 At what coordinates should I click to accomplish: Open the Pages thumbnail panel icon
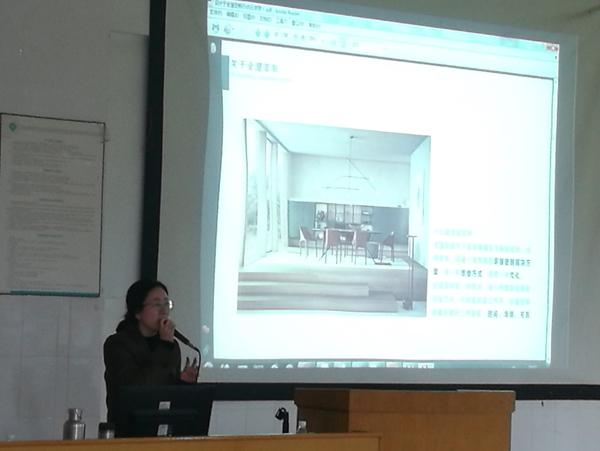[x=212, y=46]
